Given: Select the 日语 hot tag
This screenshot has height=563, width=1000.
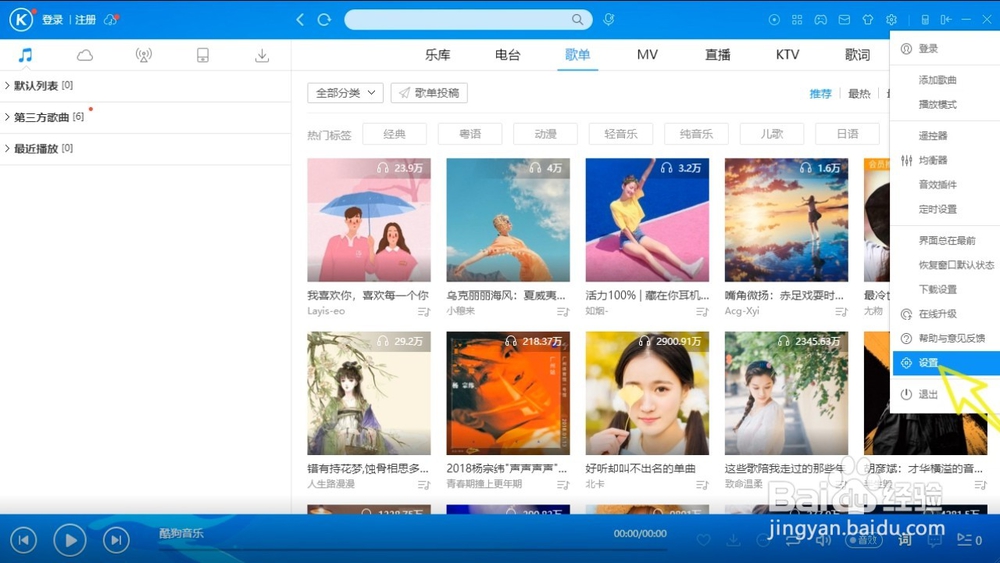Looking at the screenshot, I should click(x=848, y=134).
